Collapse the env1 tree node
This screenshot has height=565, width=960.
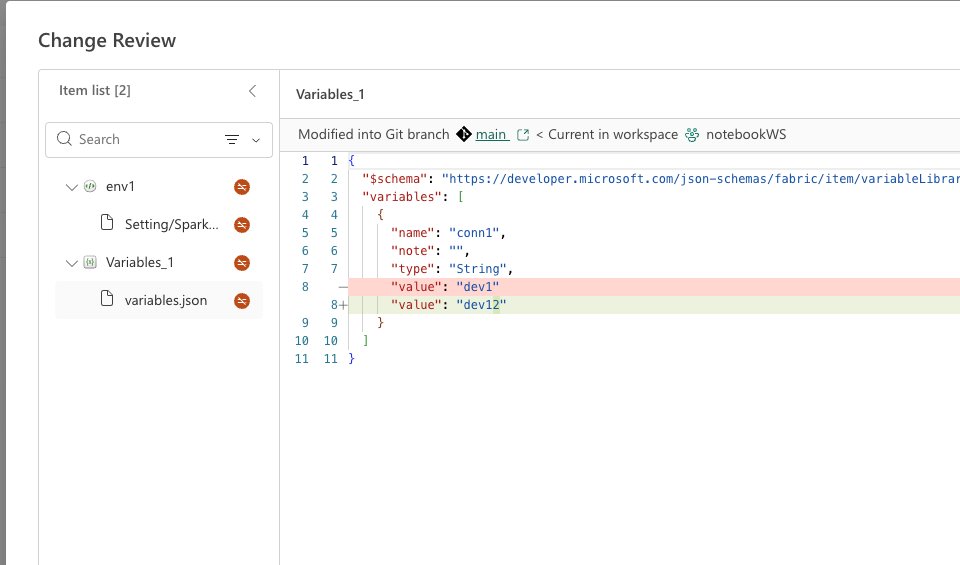(x=72, y=187)
